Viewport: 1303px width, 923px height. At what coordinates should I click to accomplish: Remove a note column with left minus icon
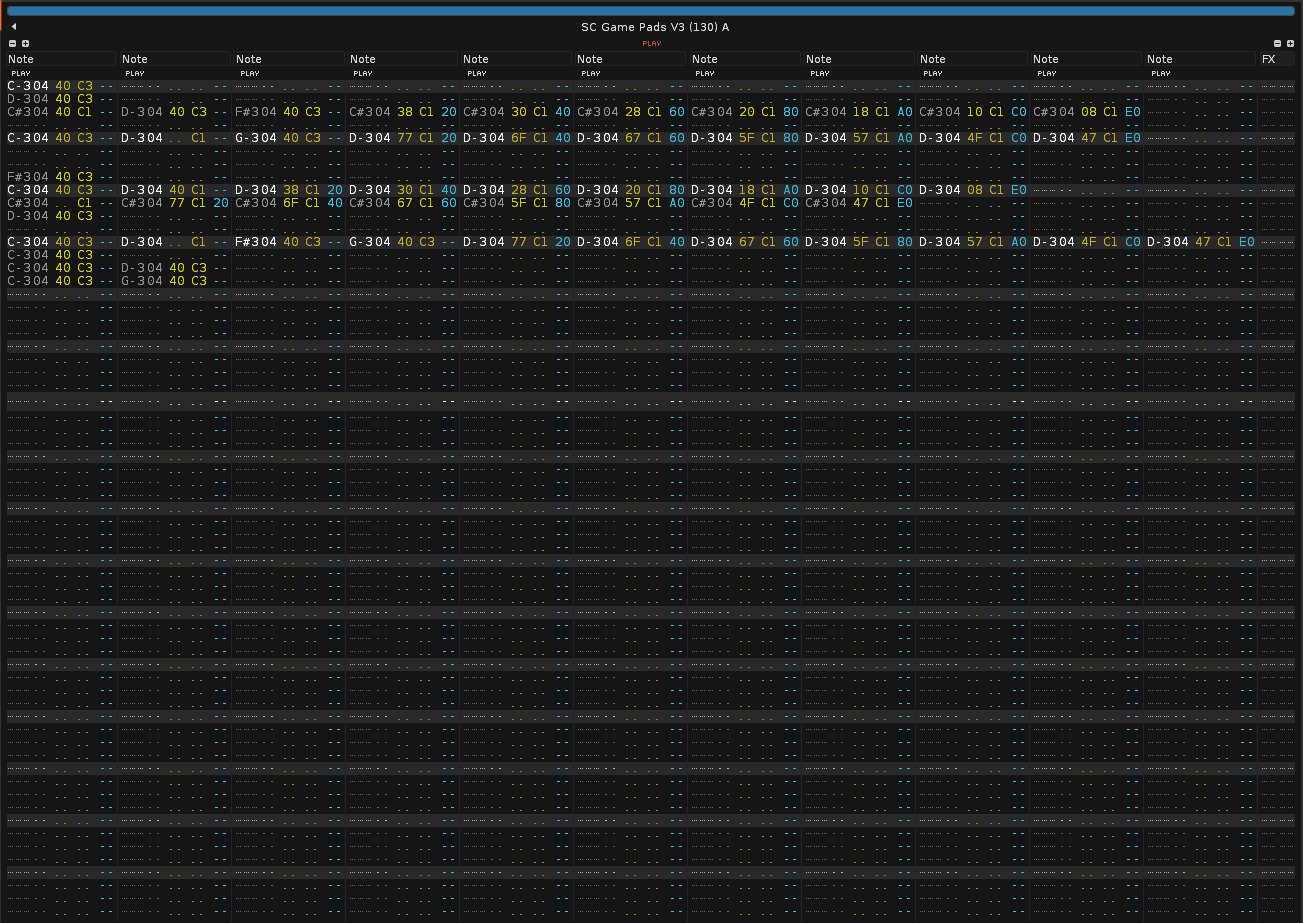13,44
